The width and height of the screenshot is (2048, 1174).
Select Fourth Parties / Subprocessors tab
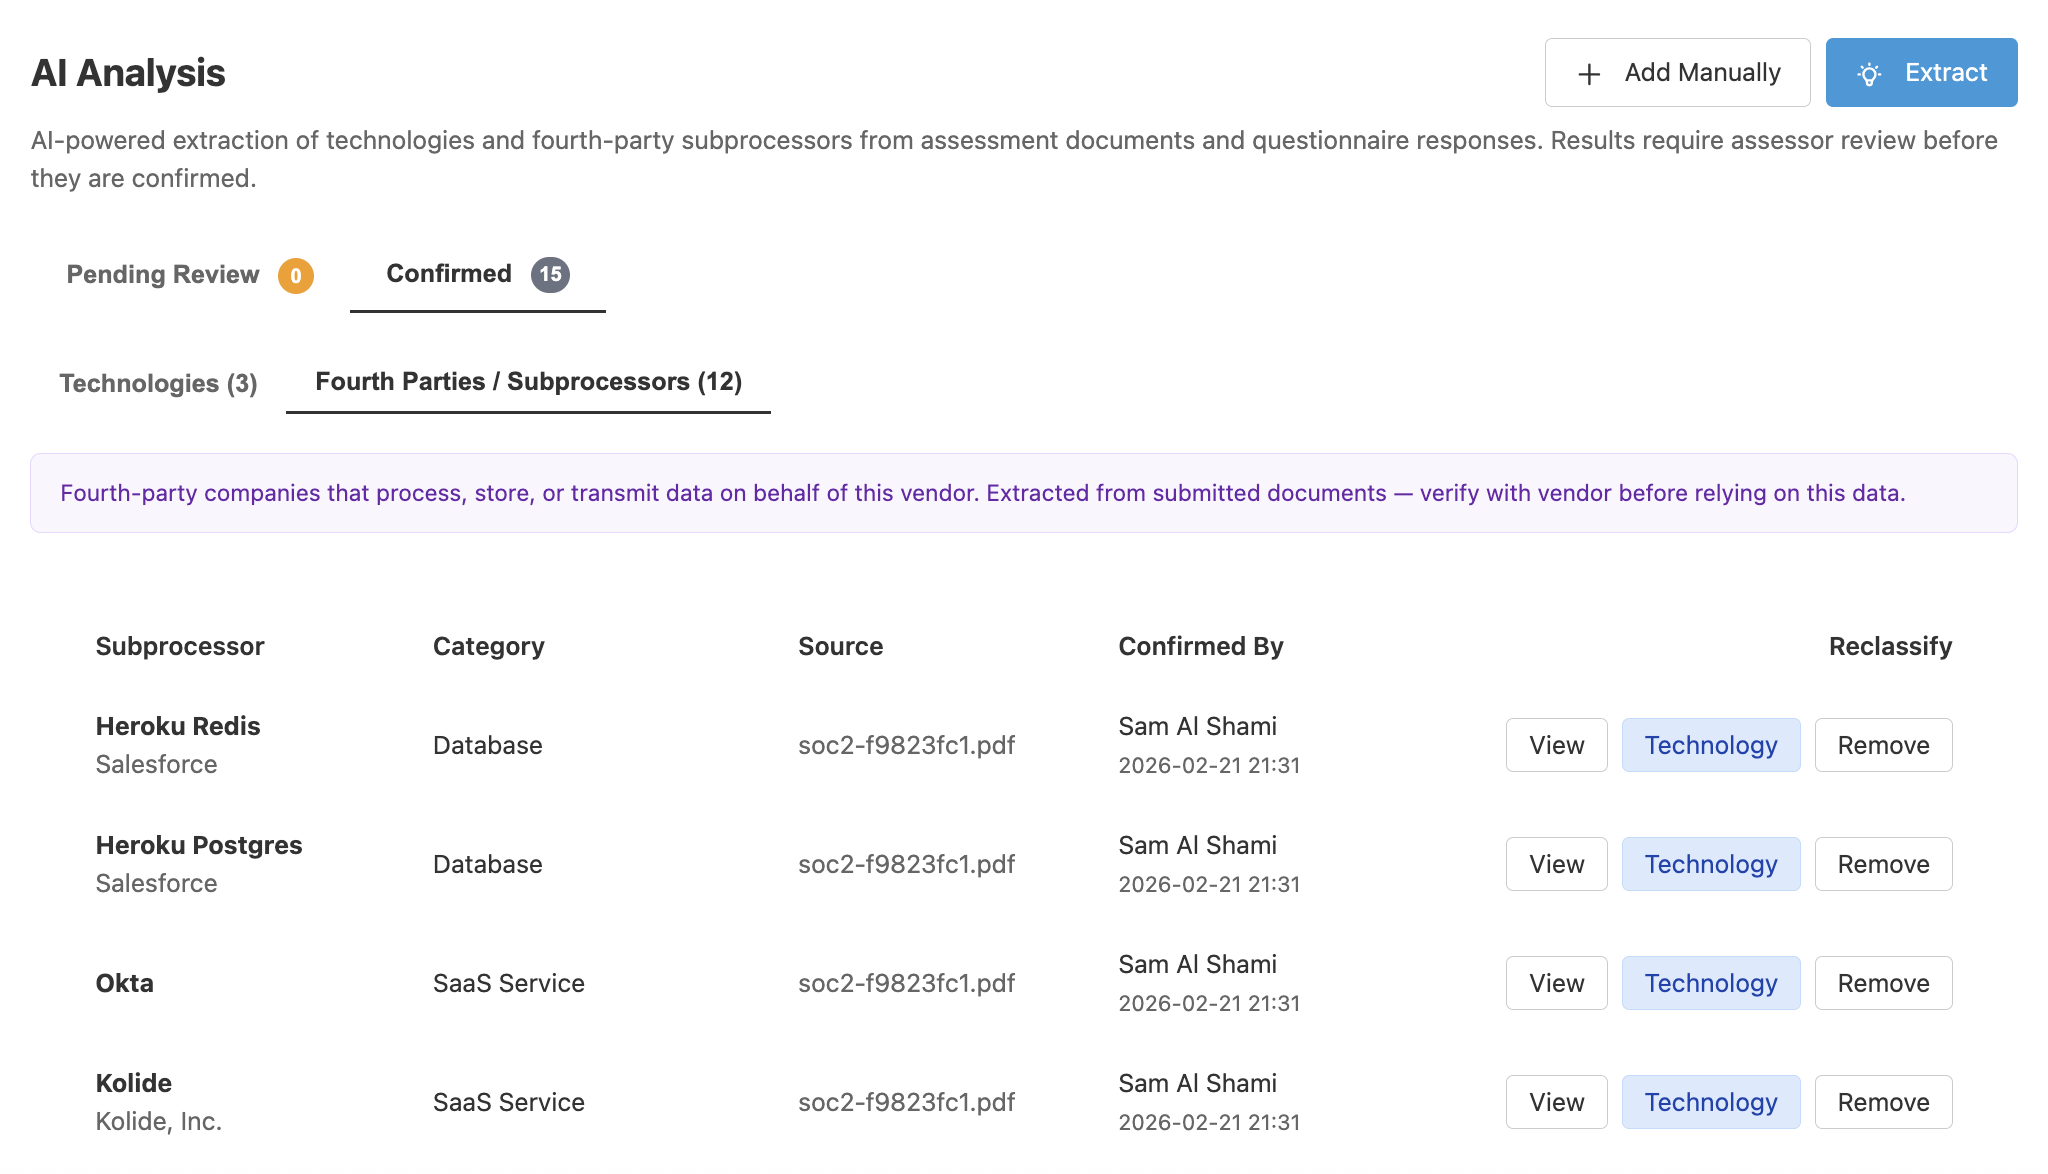pyautogui.click(x=528, y=382)
